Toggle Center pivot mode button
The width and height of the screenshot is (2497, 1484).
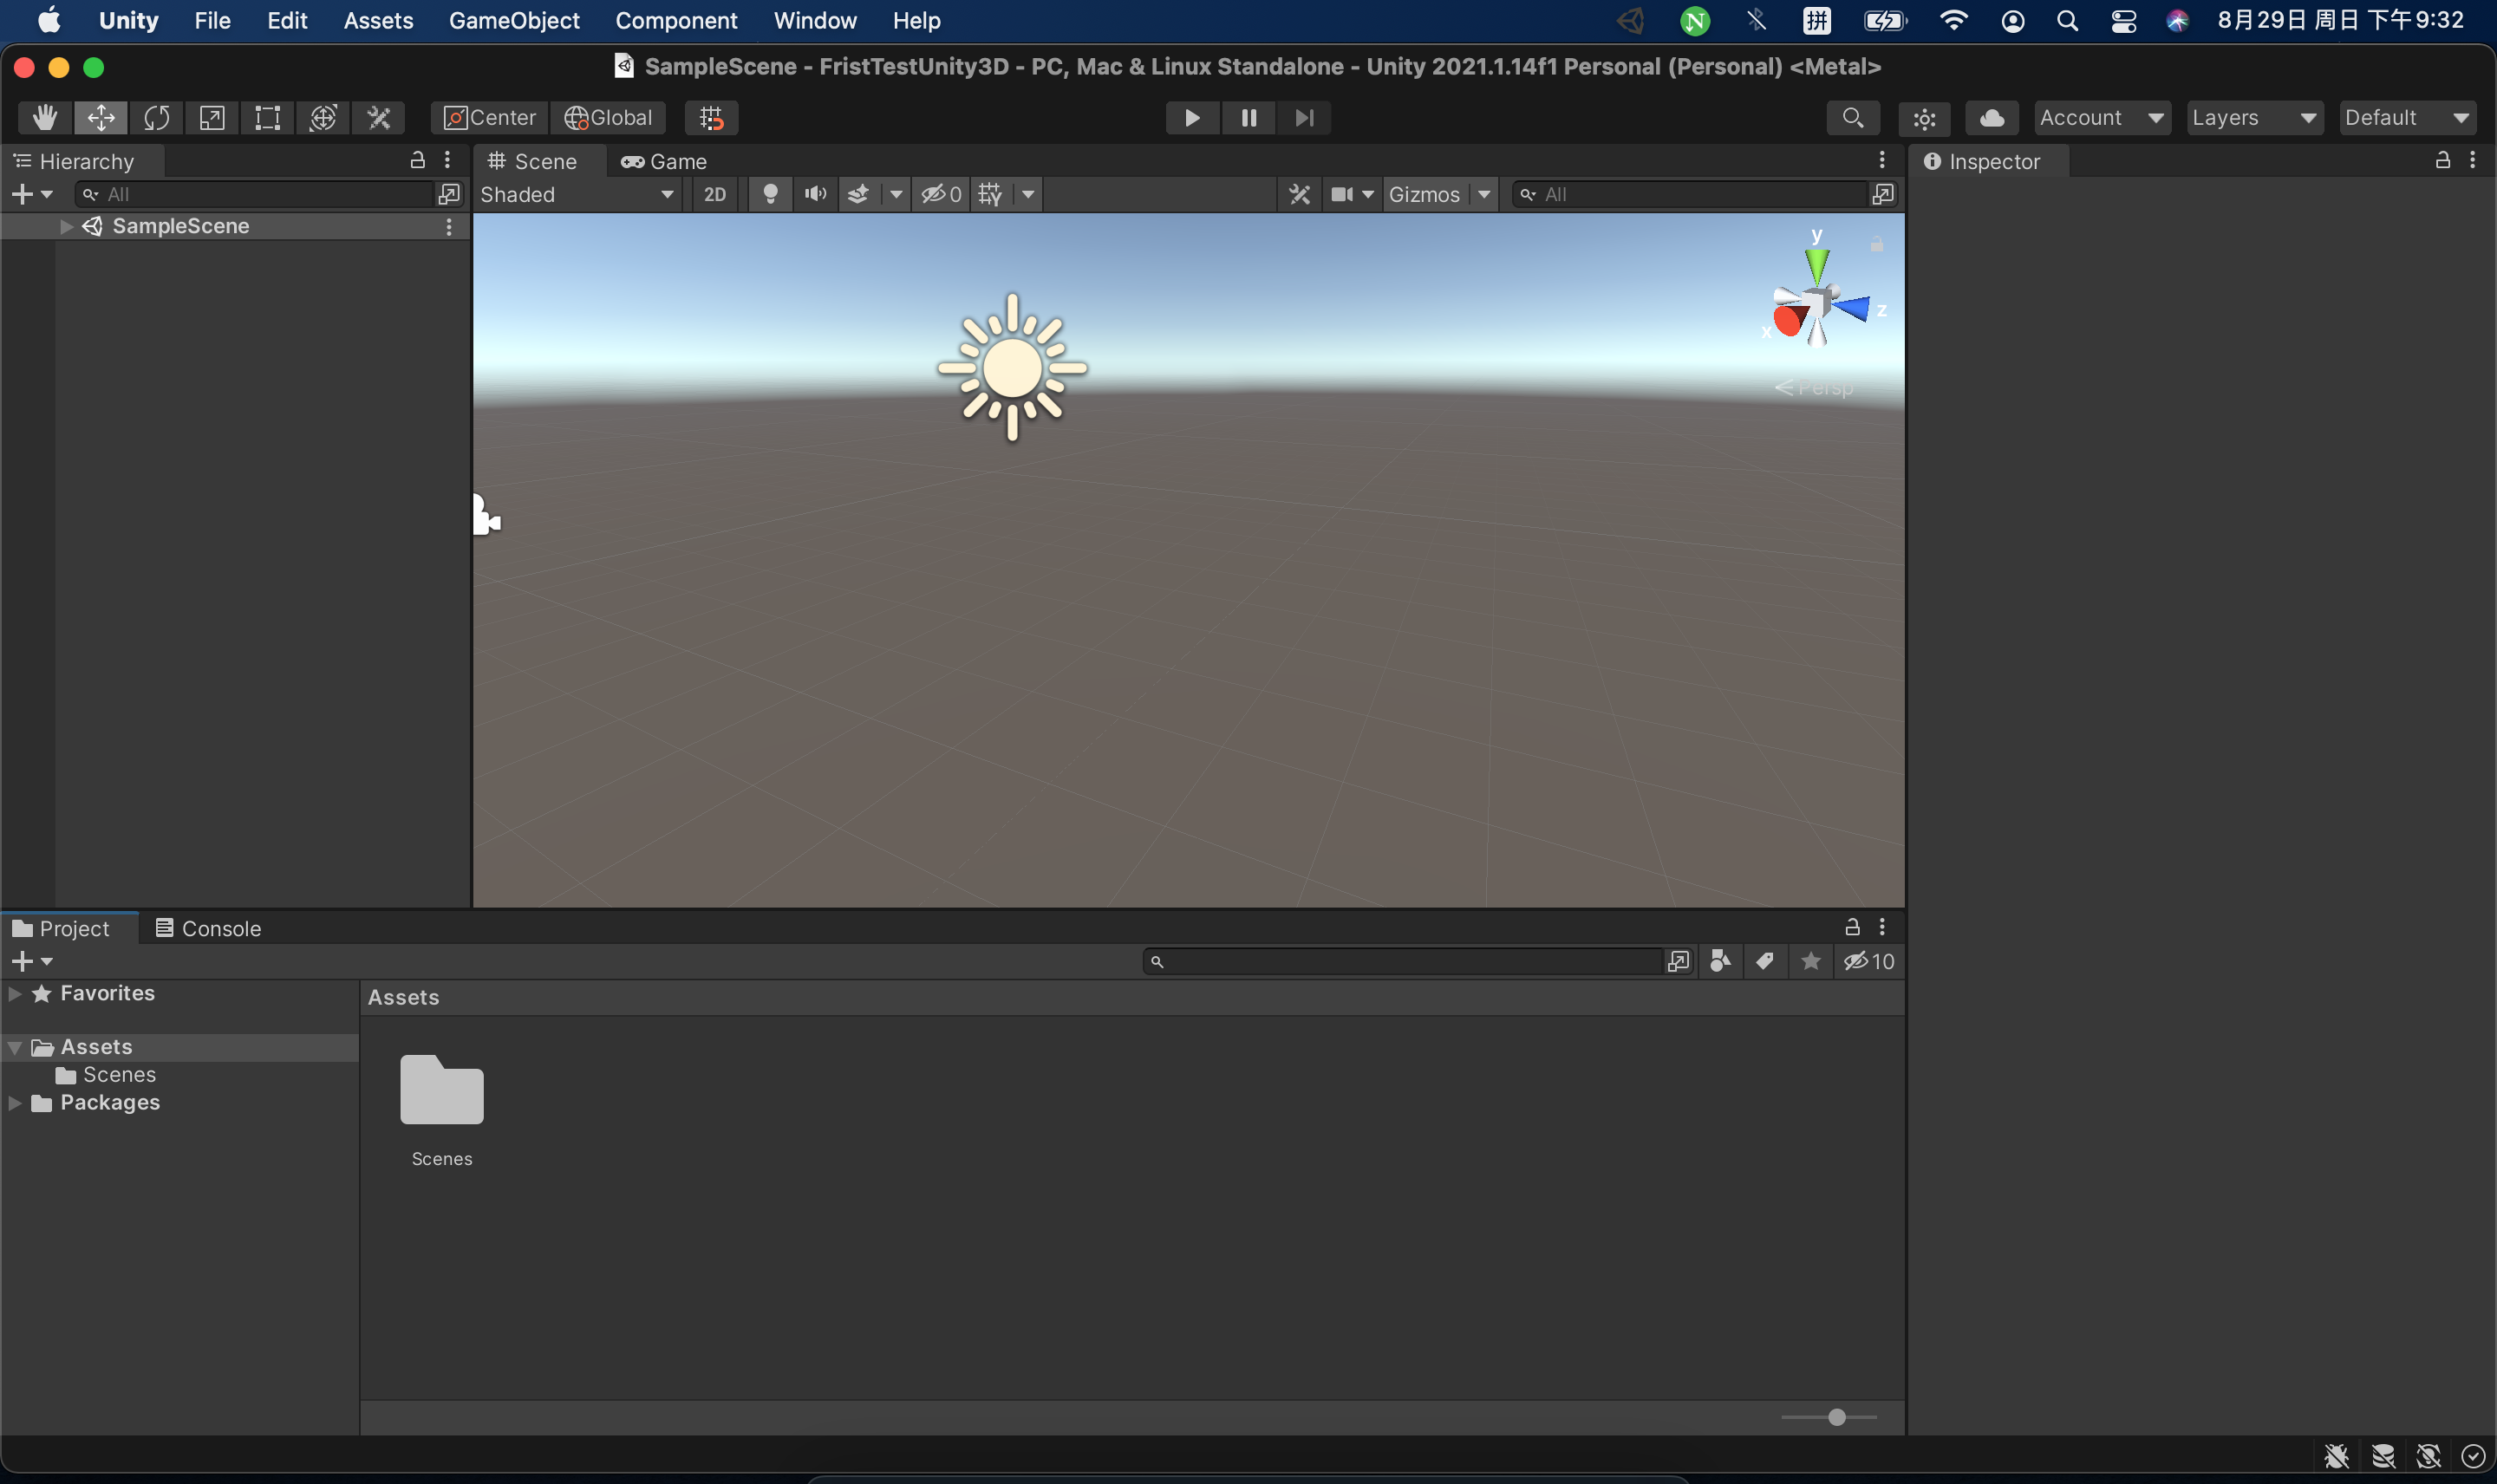click(x=490, y=118)
